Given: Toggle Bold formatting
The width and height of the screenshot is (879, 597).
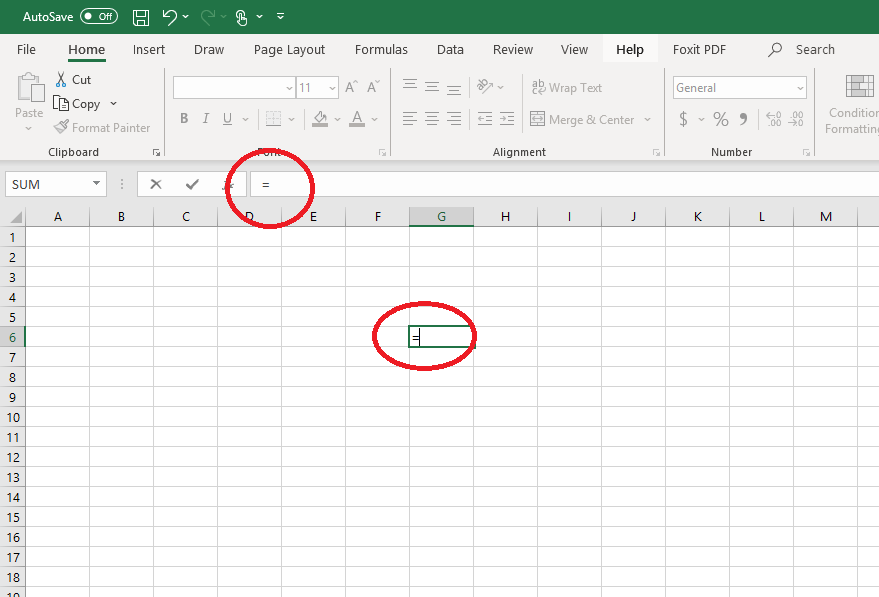Looking at the screenshot, I should [184, 119].
